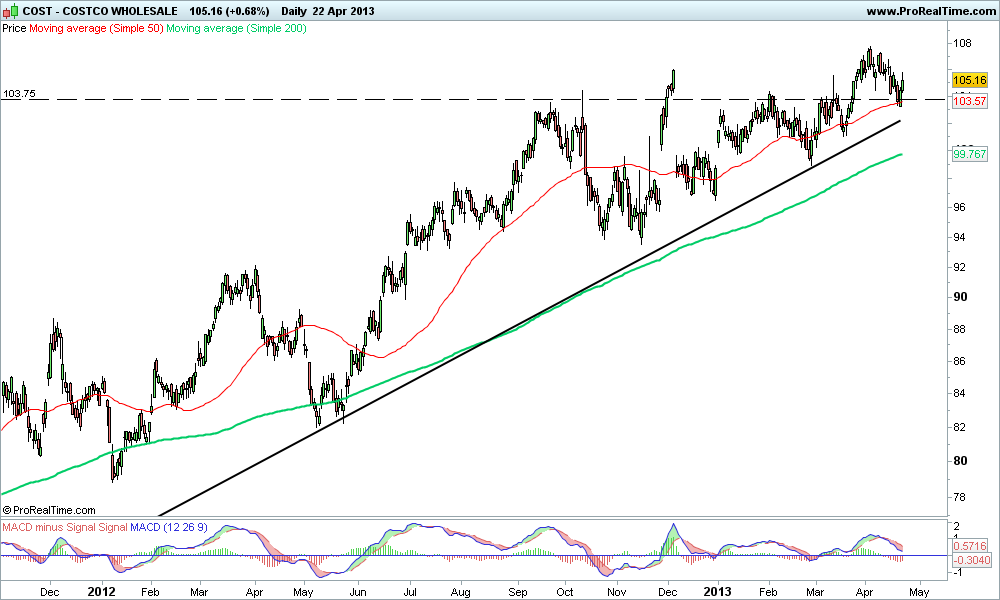Screen dimensions: 1000x600
Task: Click the 88 price axis value
Action: coord(960,329)
